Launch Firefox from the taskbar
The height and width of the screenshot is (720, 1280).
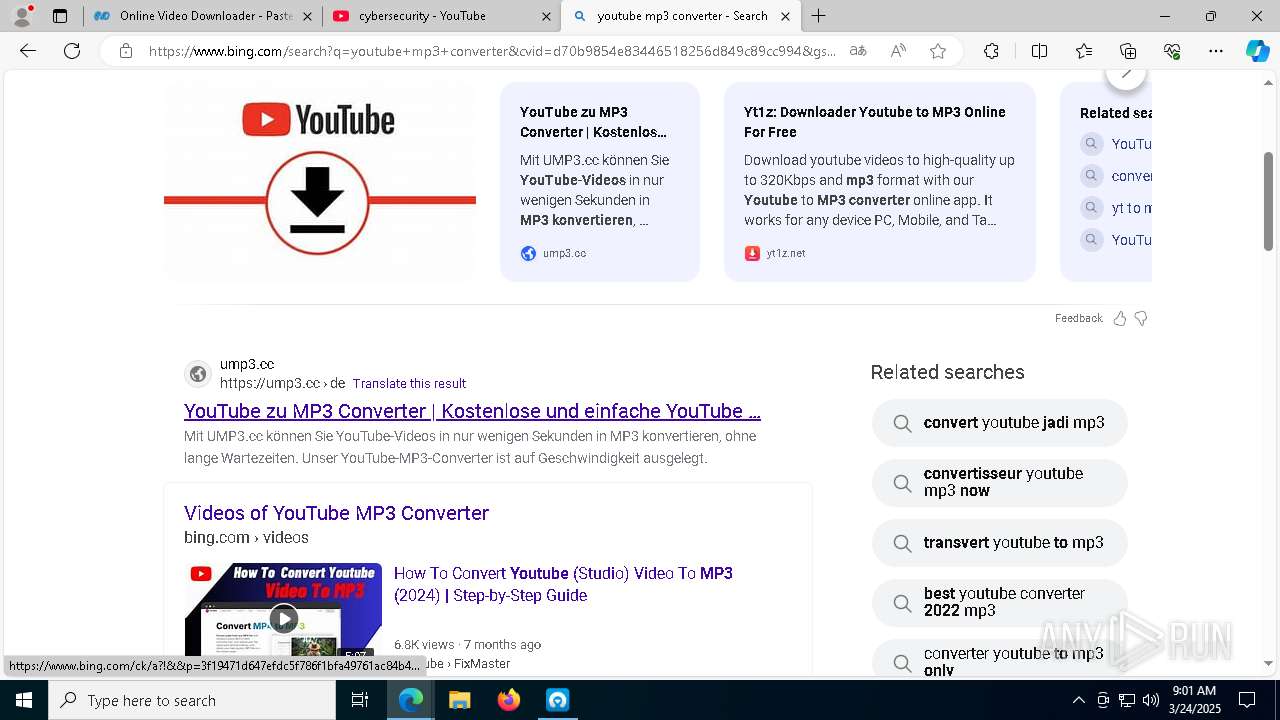[x=509, y=700]
